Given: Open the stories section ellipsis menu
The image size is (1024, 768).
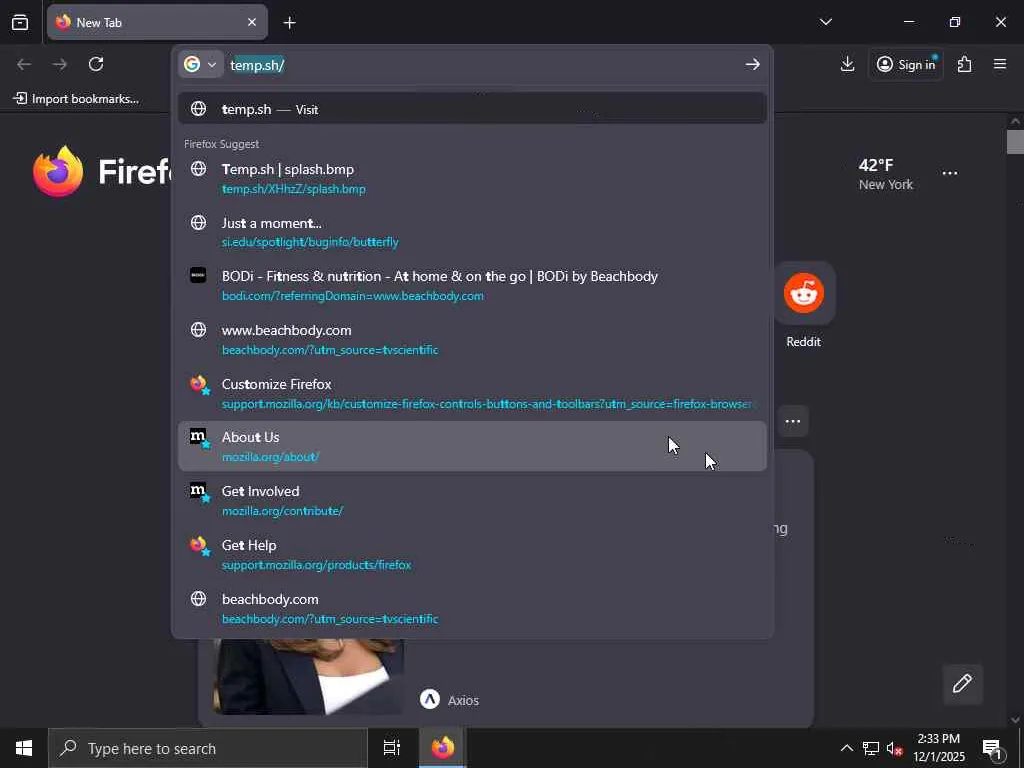Looking at the screenshot, I should click(x=793, y=421).
